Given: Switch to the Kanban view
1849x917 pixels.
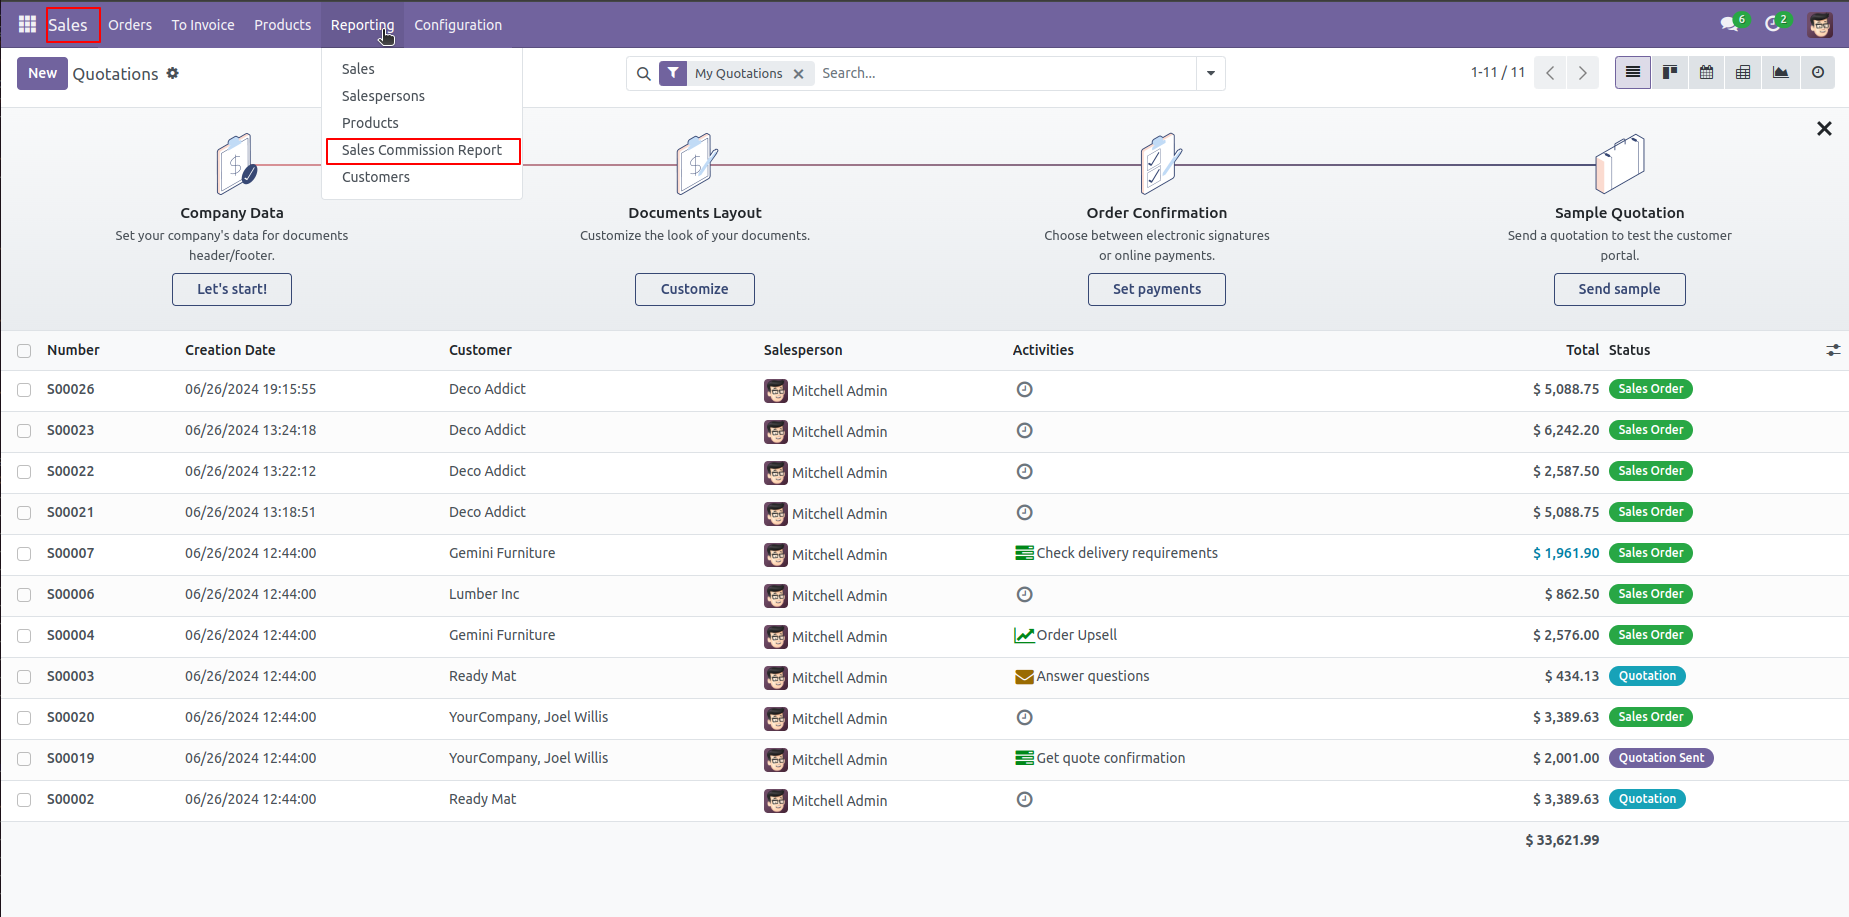Looking at the screenshot, I should click(x=1669, y=72).
